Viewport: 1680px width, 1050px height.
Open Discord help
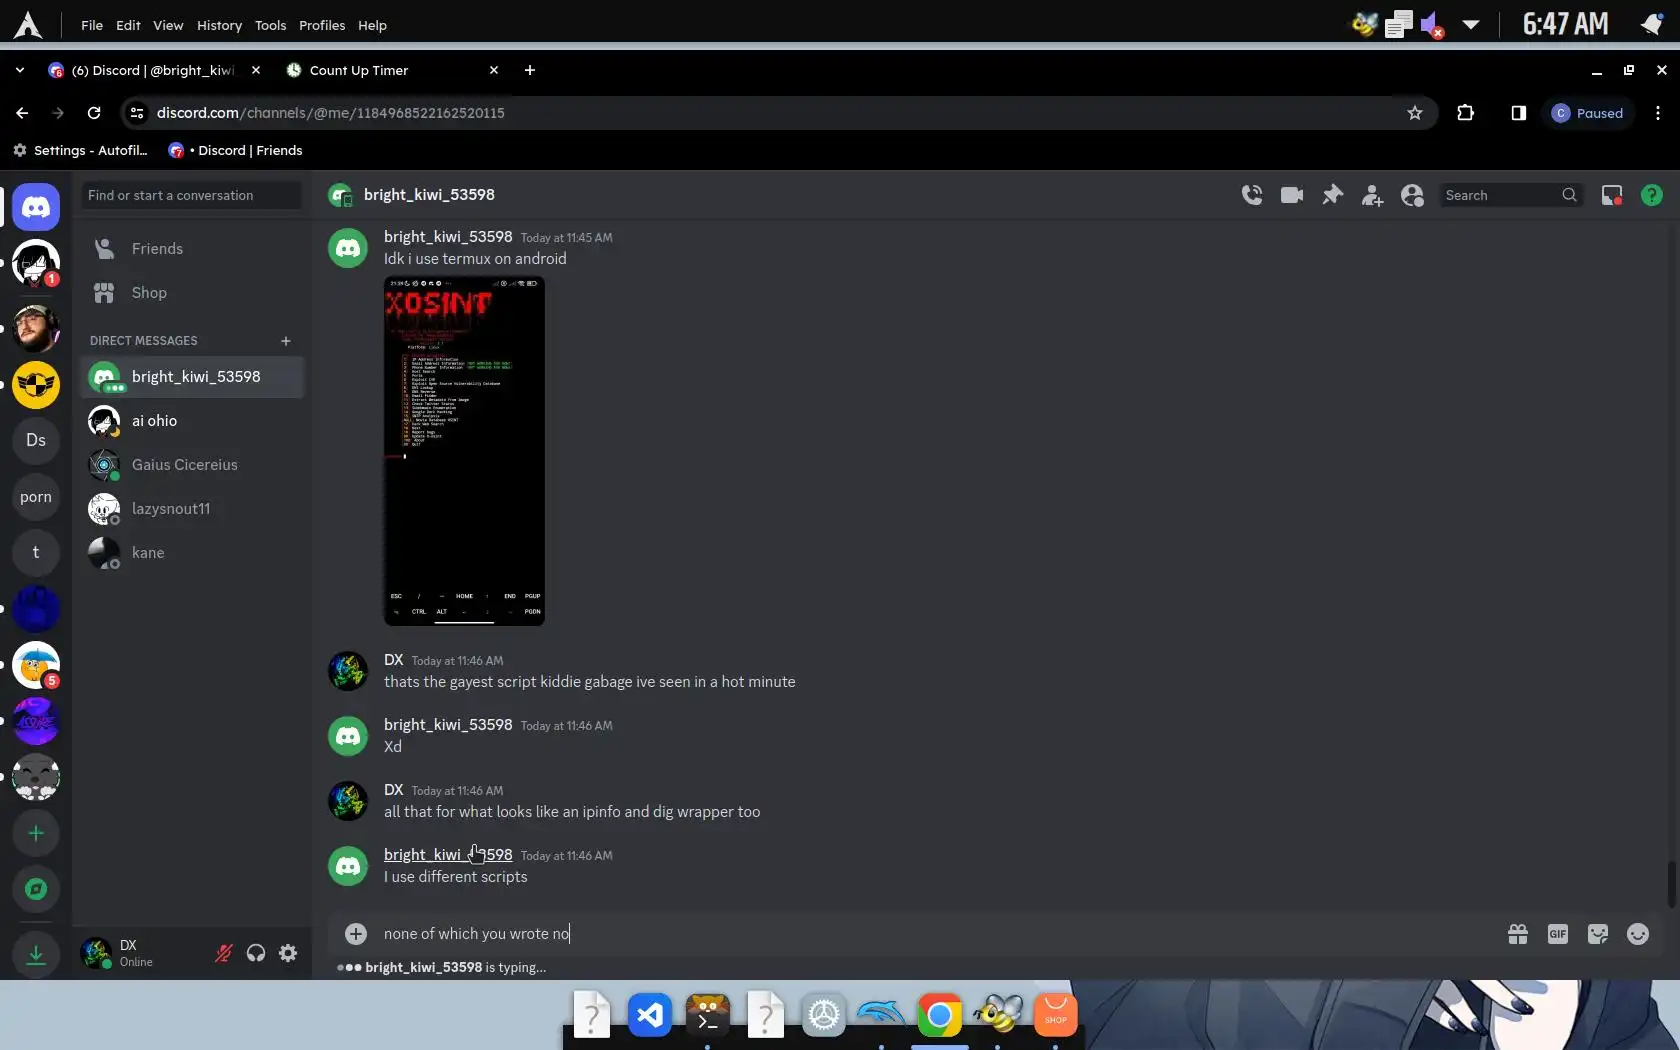[1652, 195]
